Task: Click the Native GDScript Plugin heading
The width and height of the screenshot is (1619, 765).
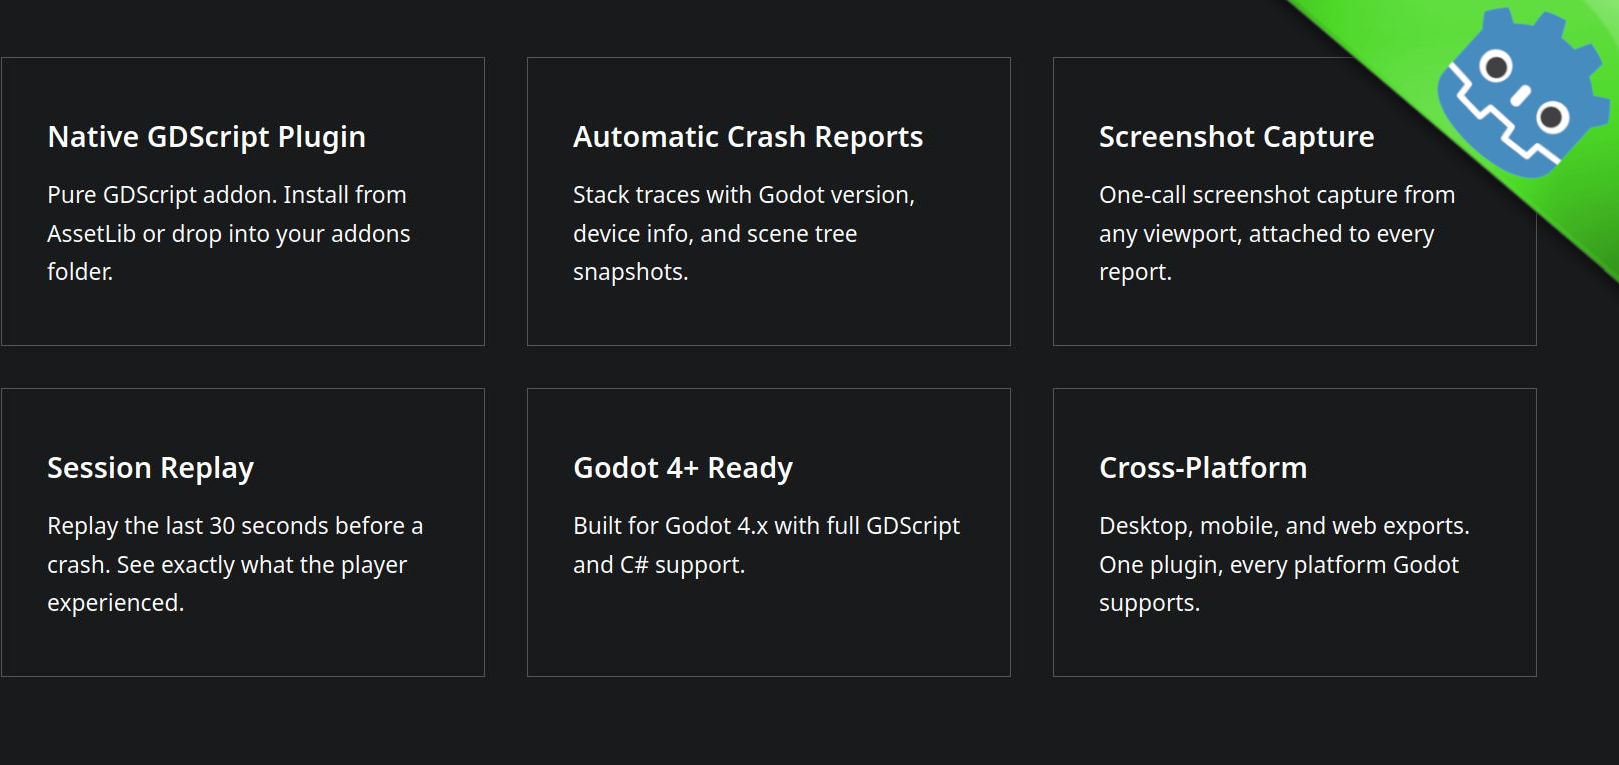Action: coord(206,137)
